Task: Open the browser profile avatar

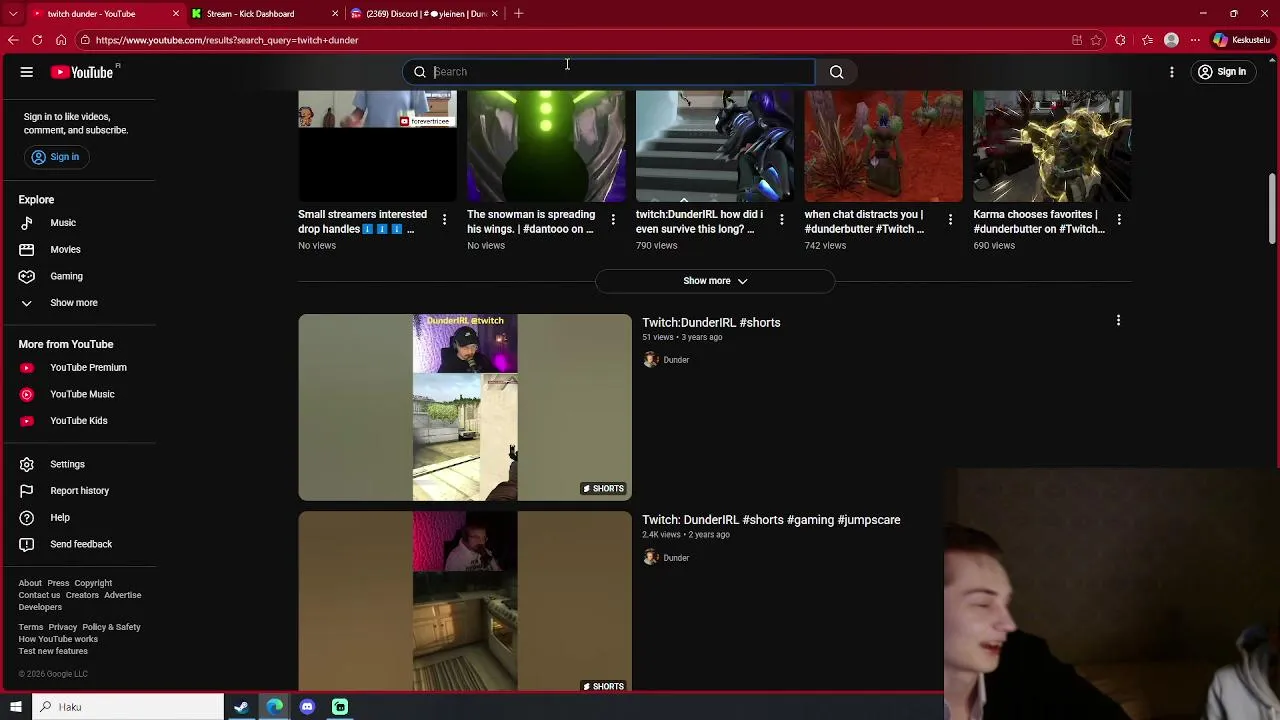Action: click(1171, 40)
